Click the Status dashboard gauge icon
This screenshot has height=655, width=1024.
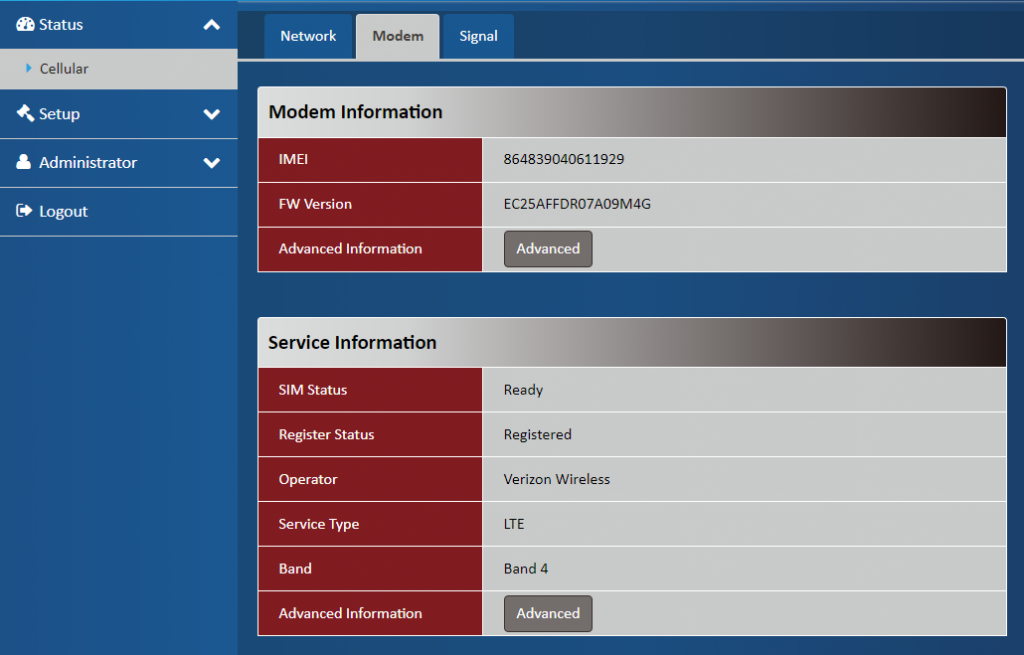point(25,24)
